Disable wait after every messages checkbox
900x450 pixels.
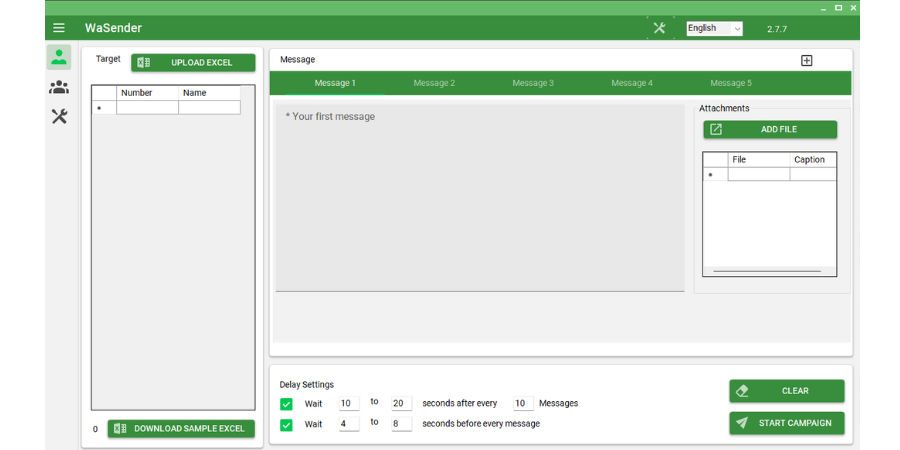pyautogui.click(x=287, y=404)
